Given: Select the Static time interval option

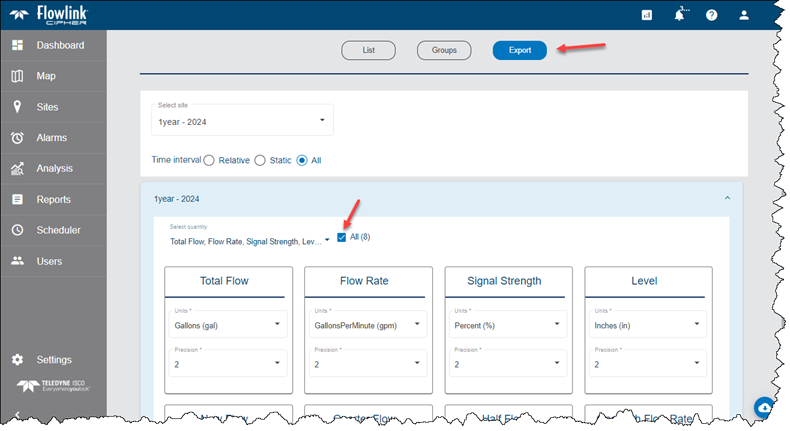Looking at the screenshot, I should tap(260, 160).
